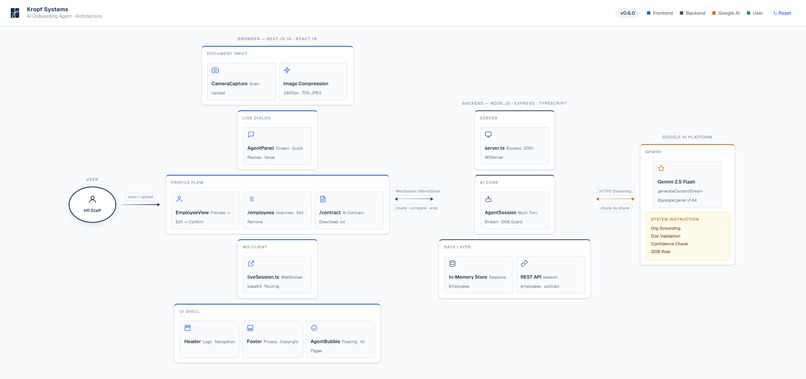Click the external link icon in liveSession.ts card
Image resolution: width=806 pixels, height=379 pixels.
coord(251,263)
